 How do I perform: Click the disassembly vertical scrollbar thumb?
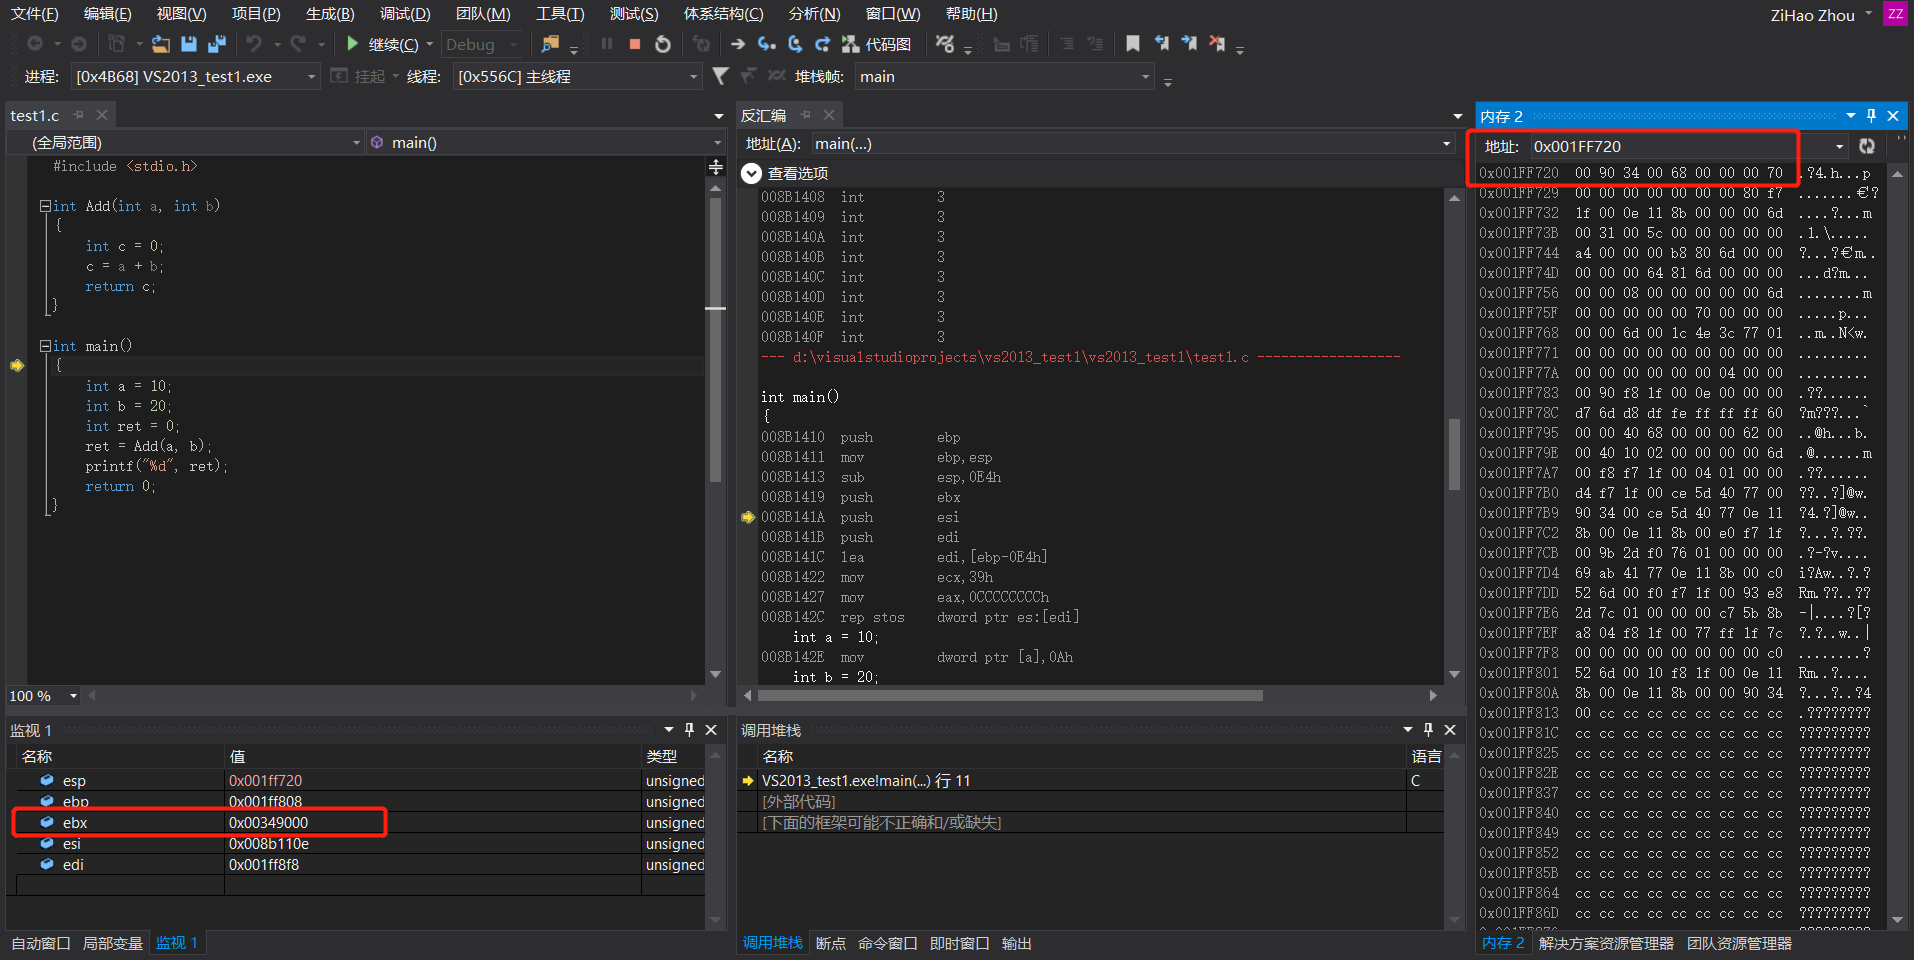point(1454,455)
